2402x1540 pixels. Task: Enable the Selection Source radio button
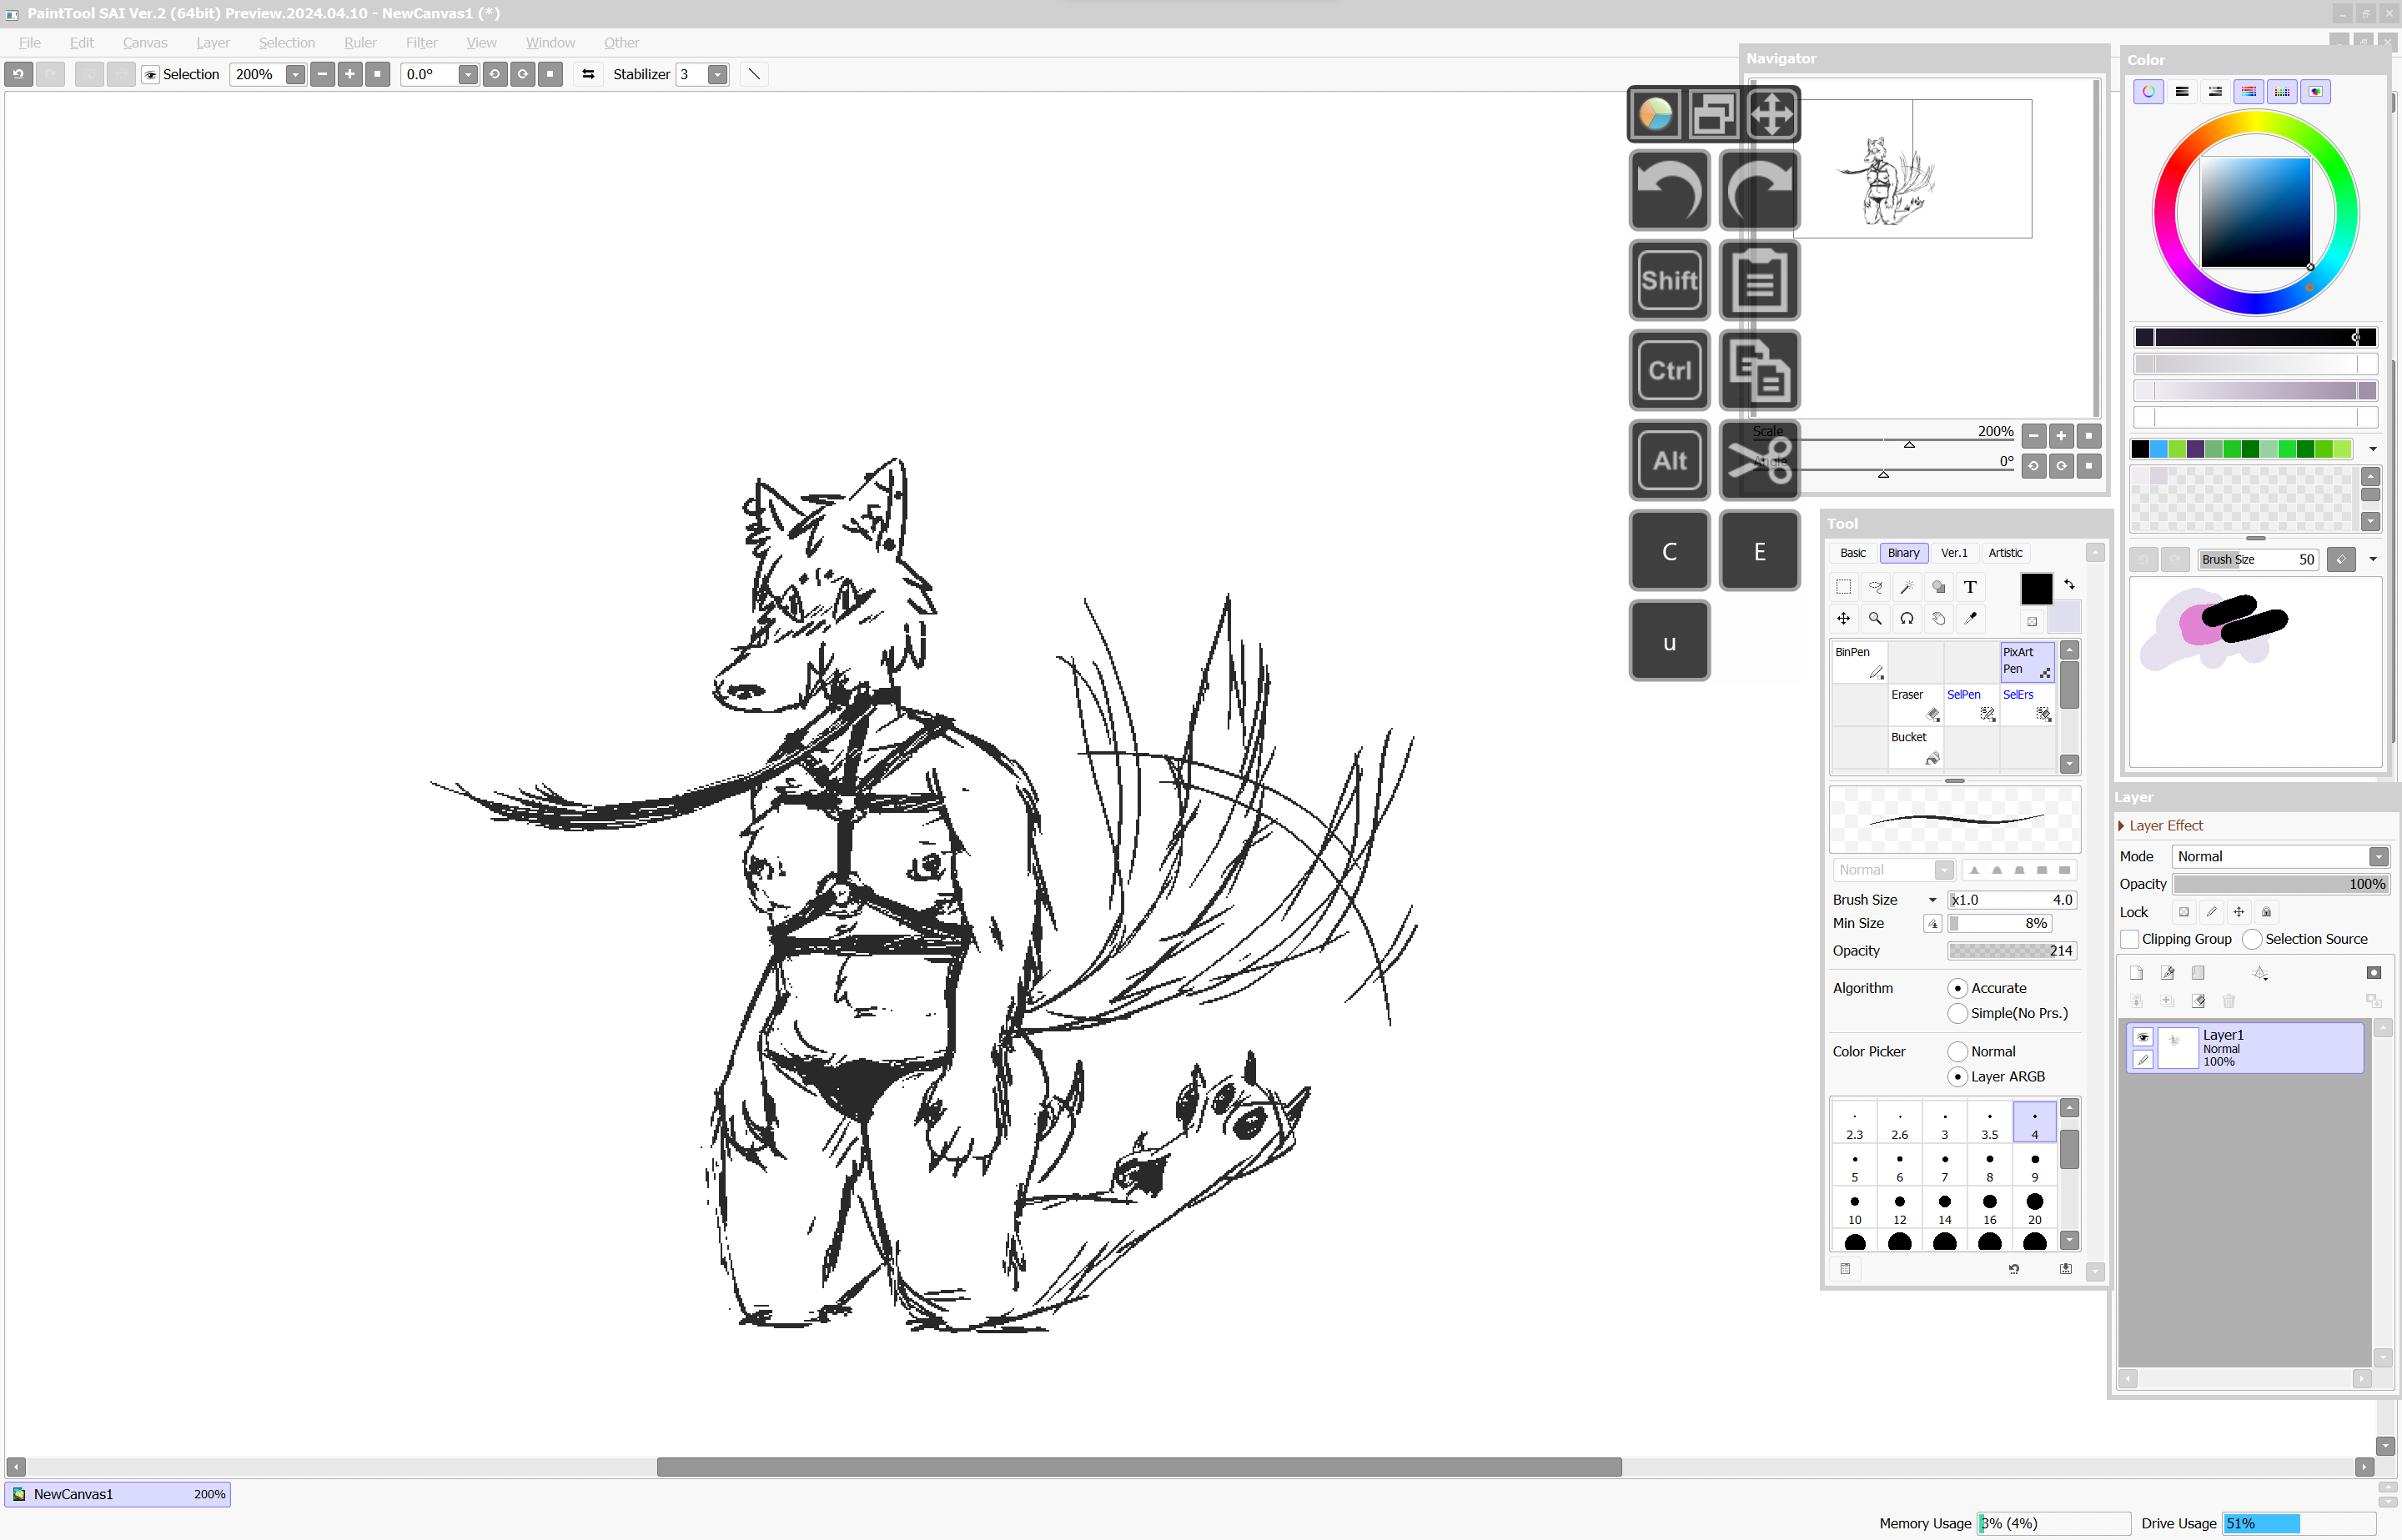[x=2252, y=940]
